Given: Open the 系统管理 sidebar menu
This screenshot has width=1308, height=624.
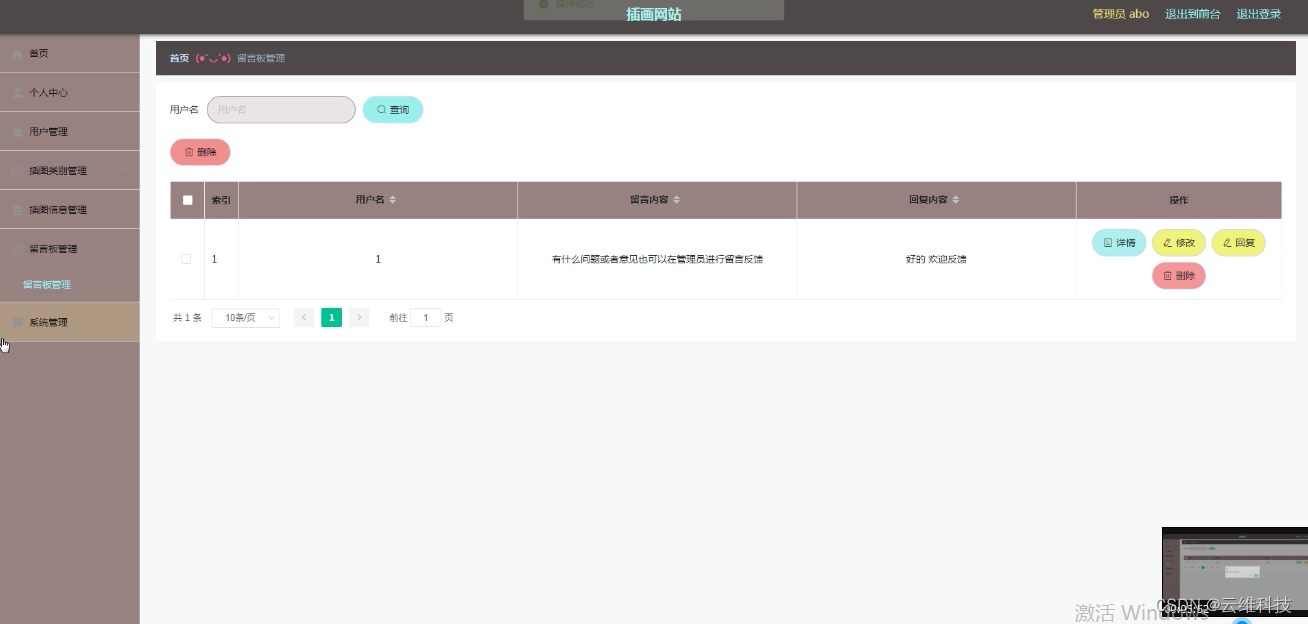Looking at the screenshot, I should pyautogui.click(x=70, y=322).
